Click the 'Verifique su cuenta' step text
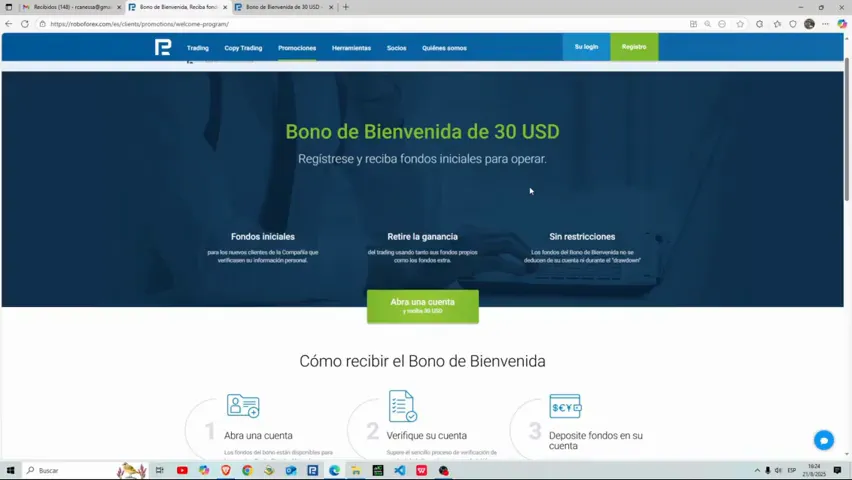This screenshot has height=480, width=852. tap(427, 435)
